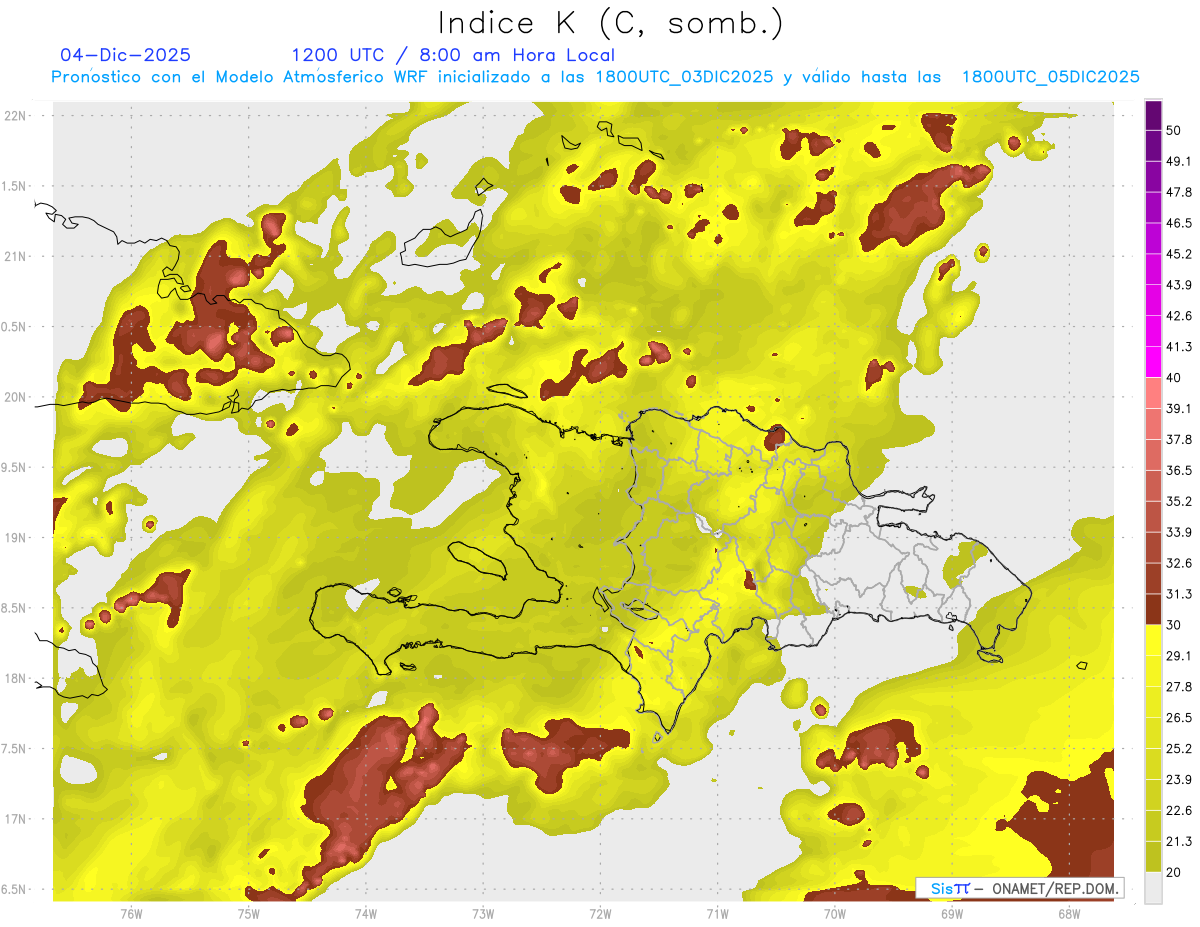Image resolution: width=1200 pixels, height=927 pixels.
Task: Click legend value '31.3'
Action: tap(1179, 594)
